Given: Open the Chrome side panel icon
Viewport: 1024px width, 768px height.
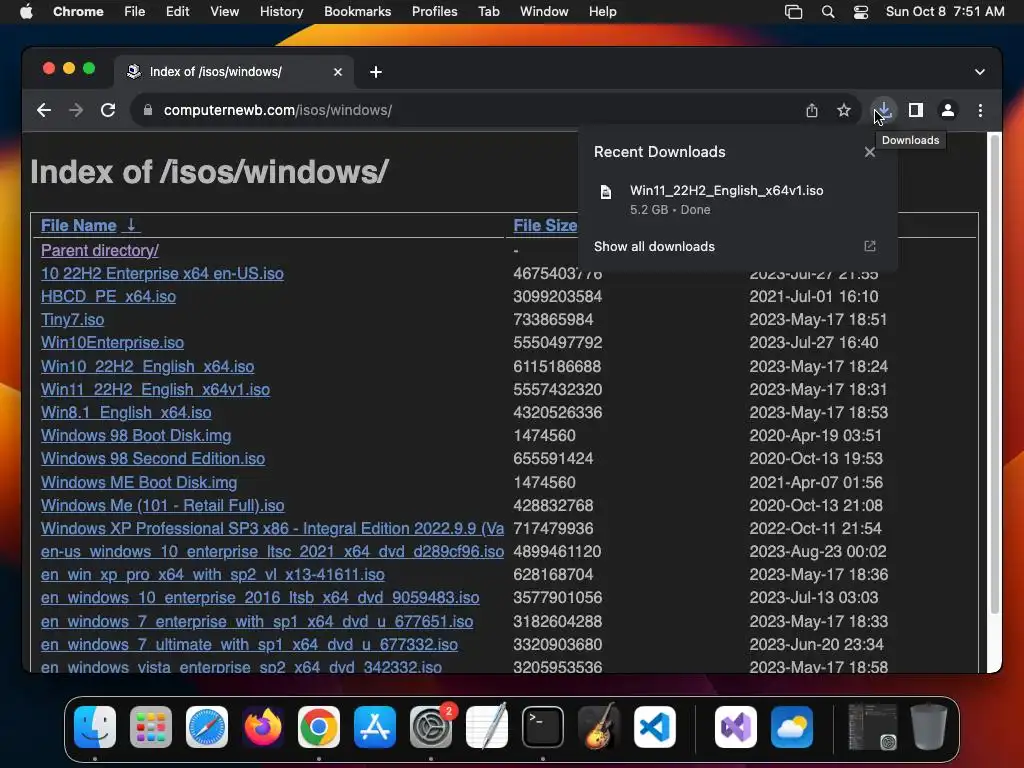Looking at the screenshot, I should click(x=916, y=110).
